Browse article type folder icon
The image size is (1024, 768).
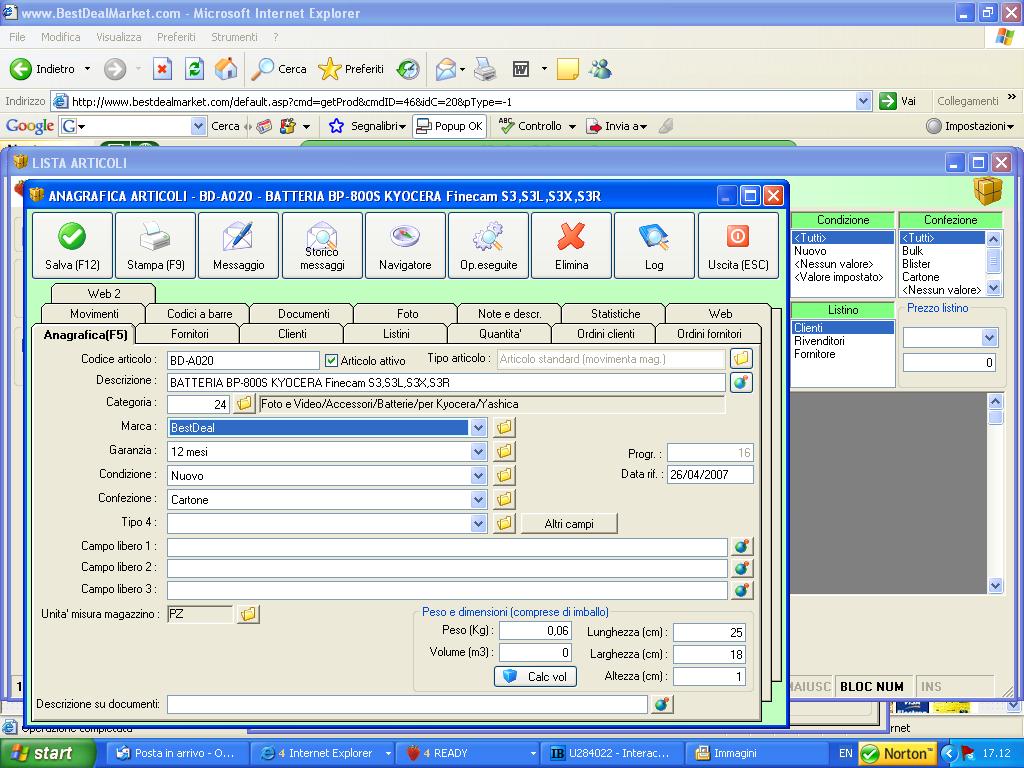click(741, 359)
